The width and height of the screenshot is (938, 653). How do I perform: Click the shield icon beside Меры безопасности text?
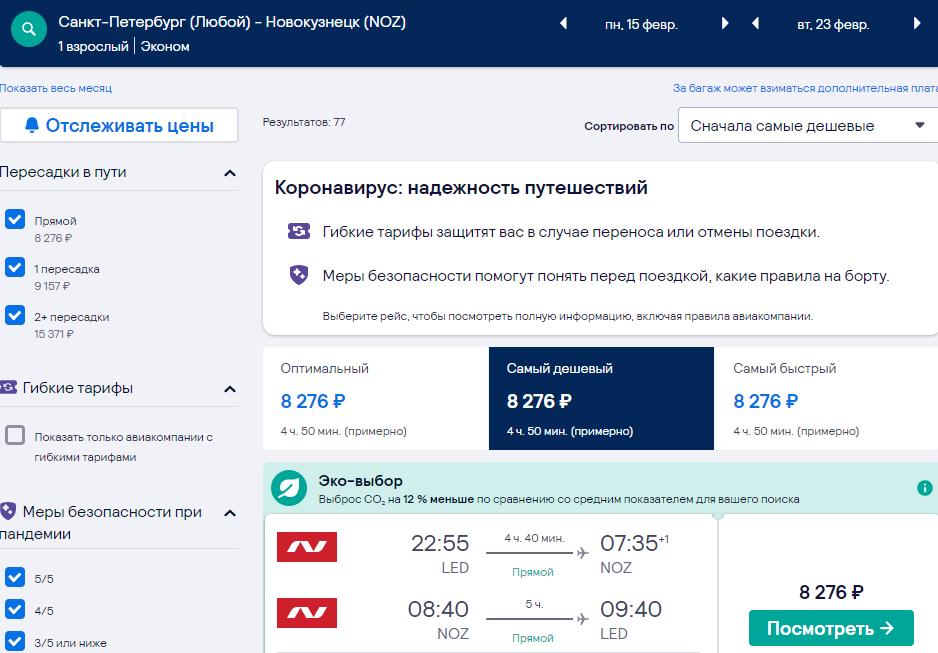click(299, 275)
